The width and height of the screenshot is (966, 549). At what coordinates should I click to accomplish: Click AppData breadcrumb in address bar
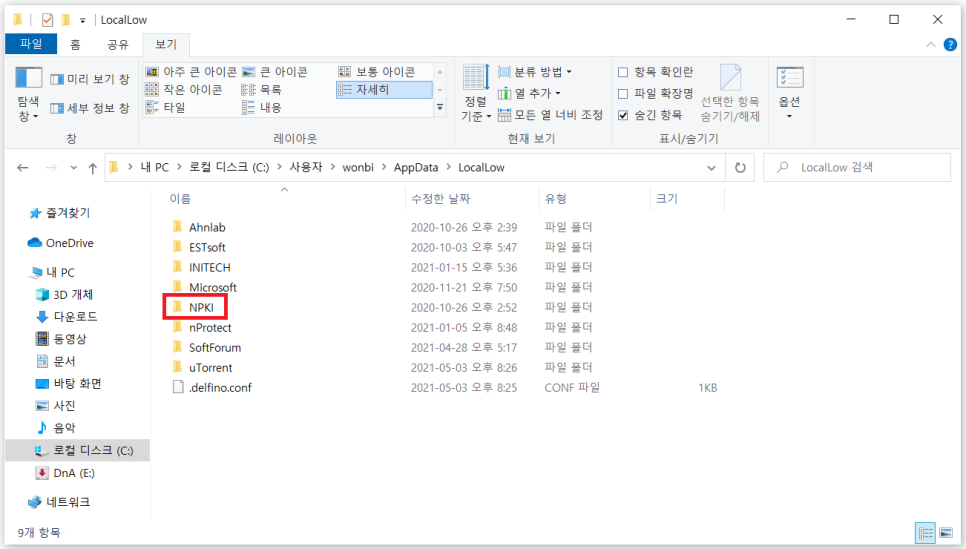[x=416, y=168]
